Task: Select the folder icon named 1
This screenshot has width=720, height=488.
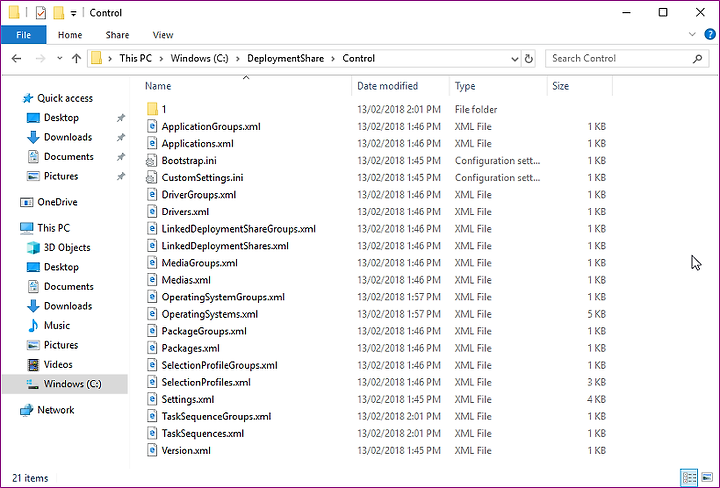Action: coord(152,109)
